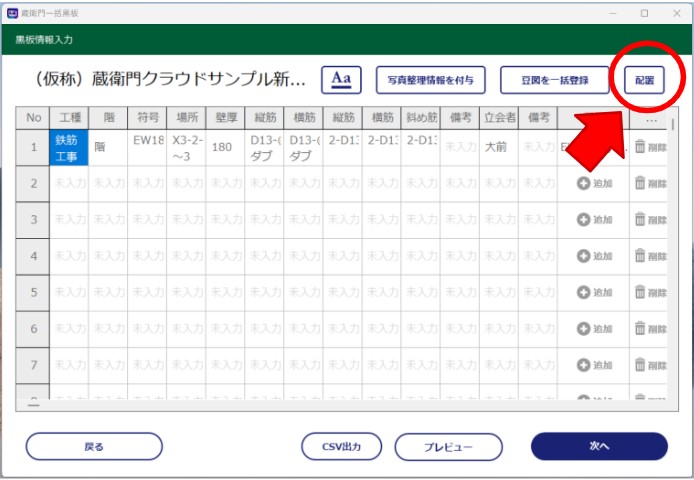Select row number 1 header

pyautogui.click(x=33, y=147)
